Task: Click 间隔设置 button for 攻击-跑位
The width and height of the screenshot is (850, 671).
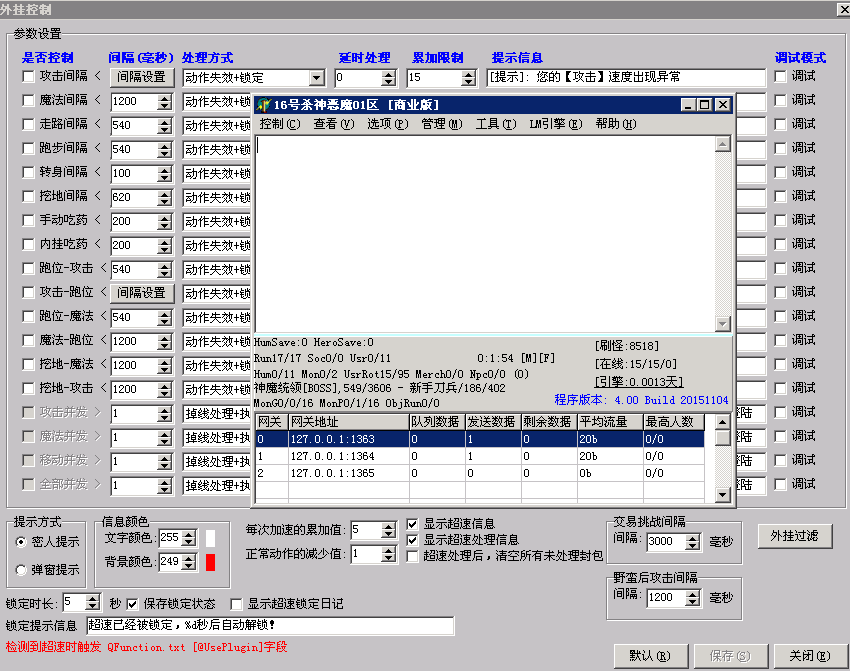Action: click(x=141, y=293)
